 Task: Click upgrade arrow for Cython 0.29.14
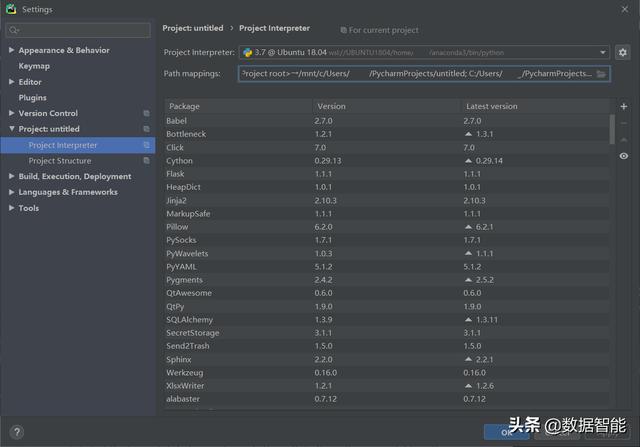coord(468,161)
